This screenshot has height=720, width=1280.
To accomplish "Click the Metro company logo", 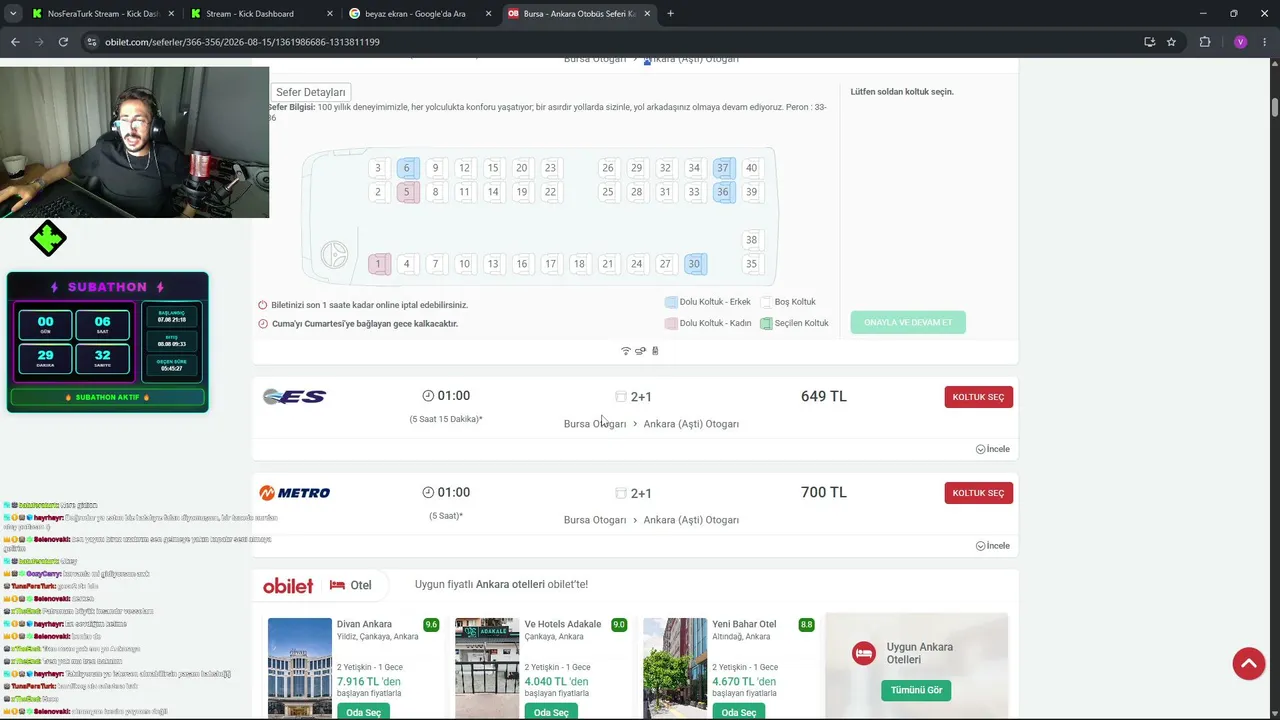I will click(x=295, y=493).
